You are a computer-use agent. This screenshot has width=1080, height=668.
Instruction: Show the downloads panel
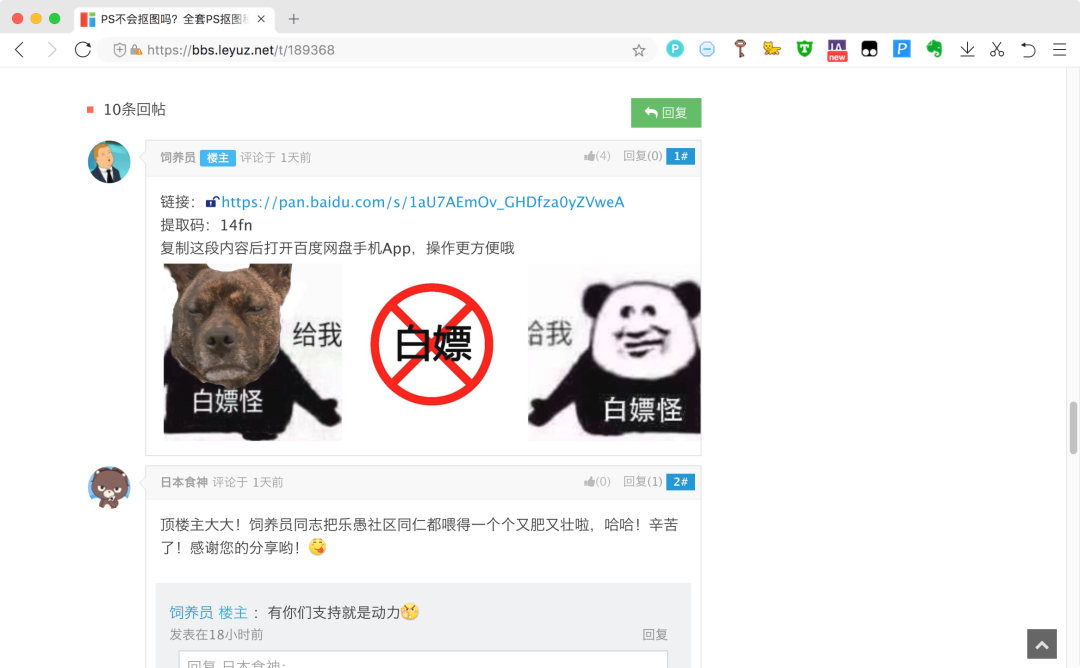coord(967,49)
